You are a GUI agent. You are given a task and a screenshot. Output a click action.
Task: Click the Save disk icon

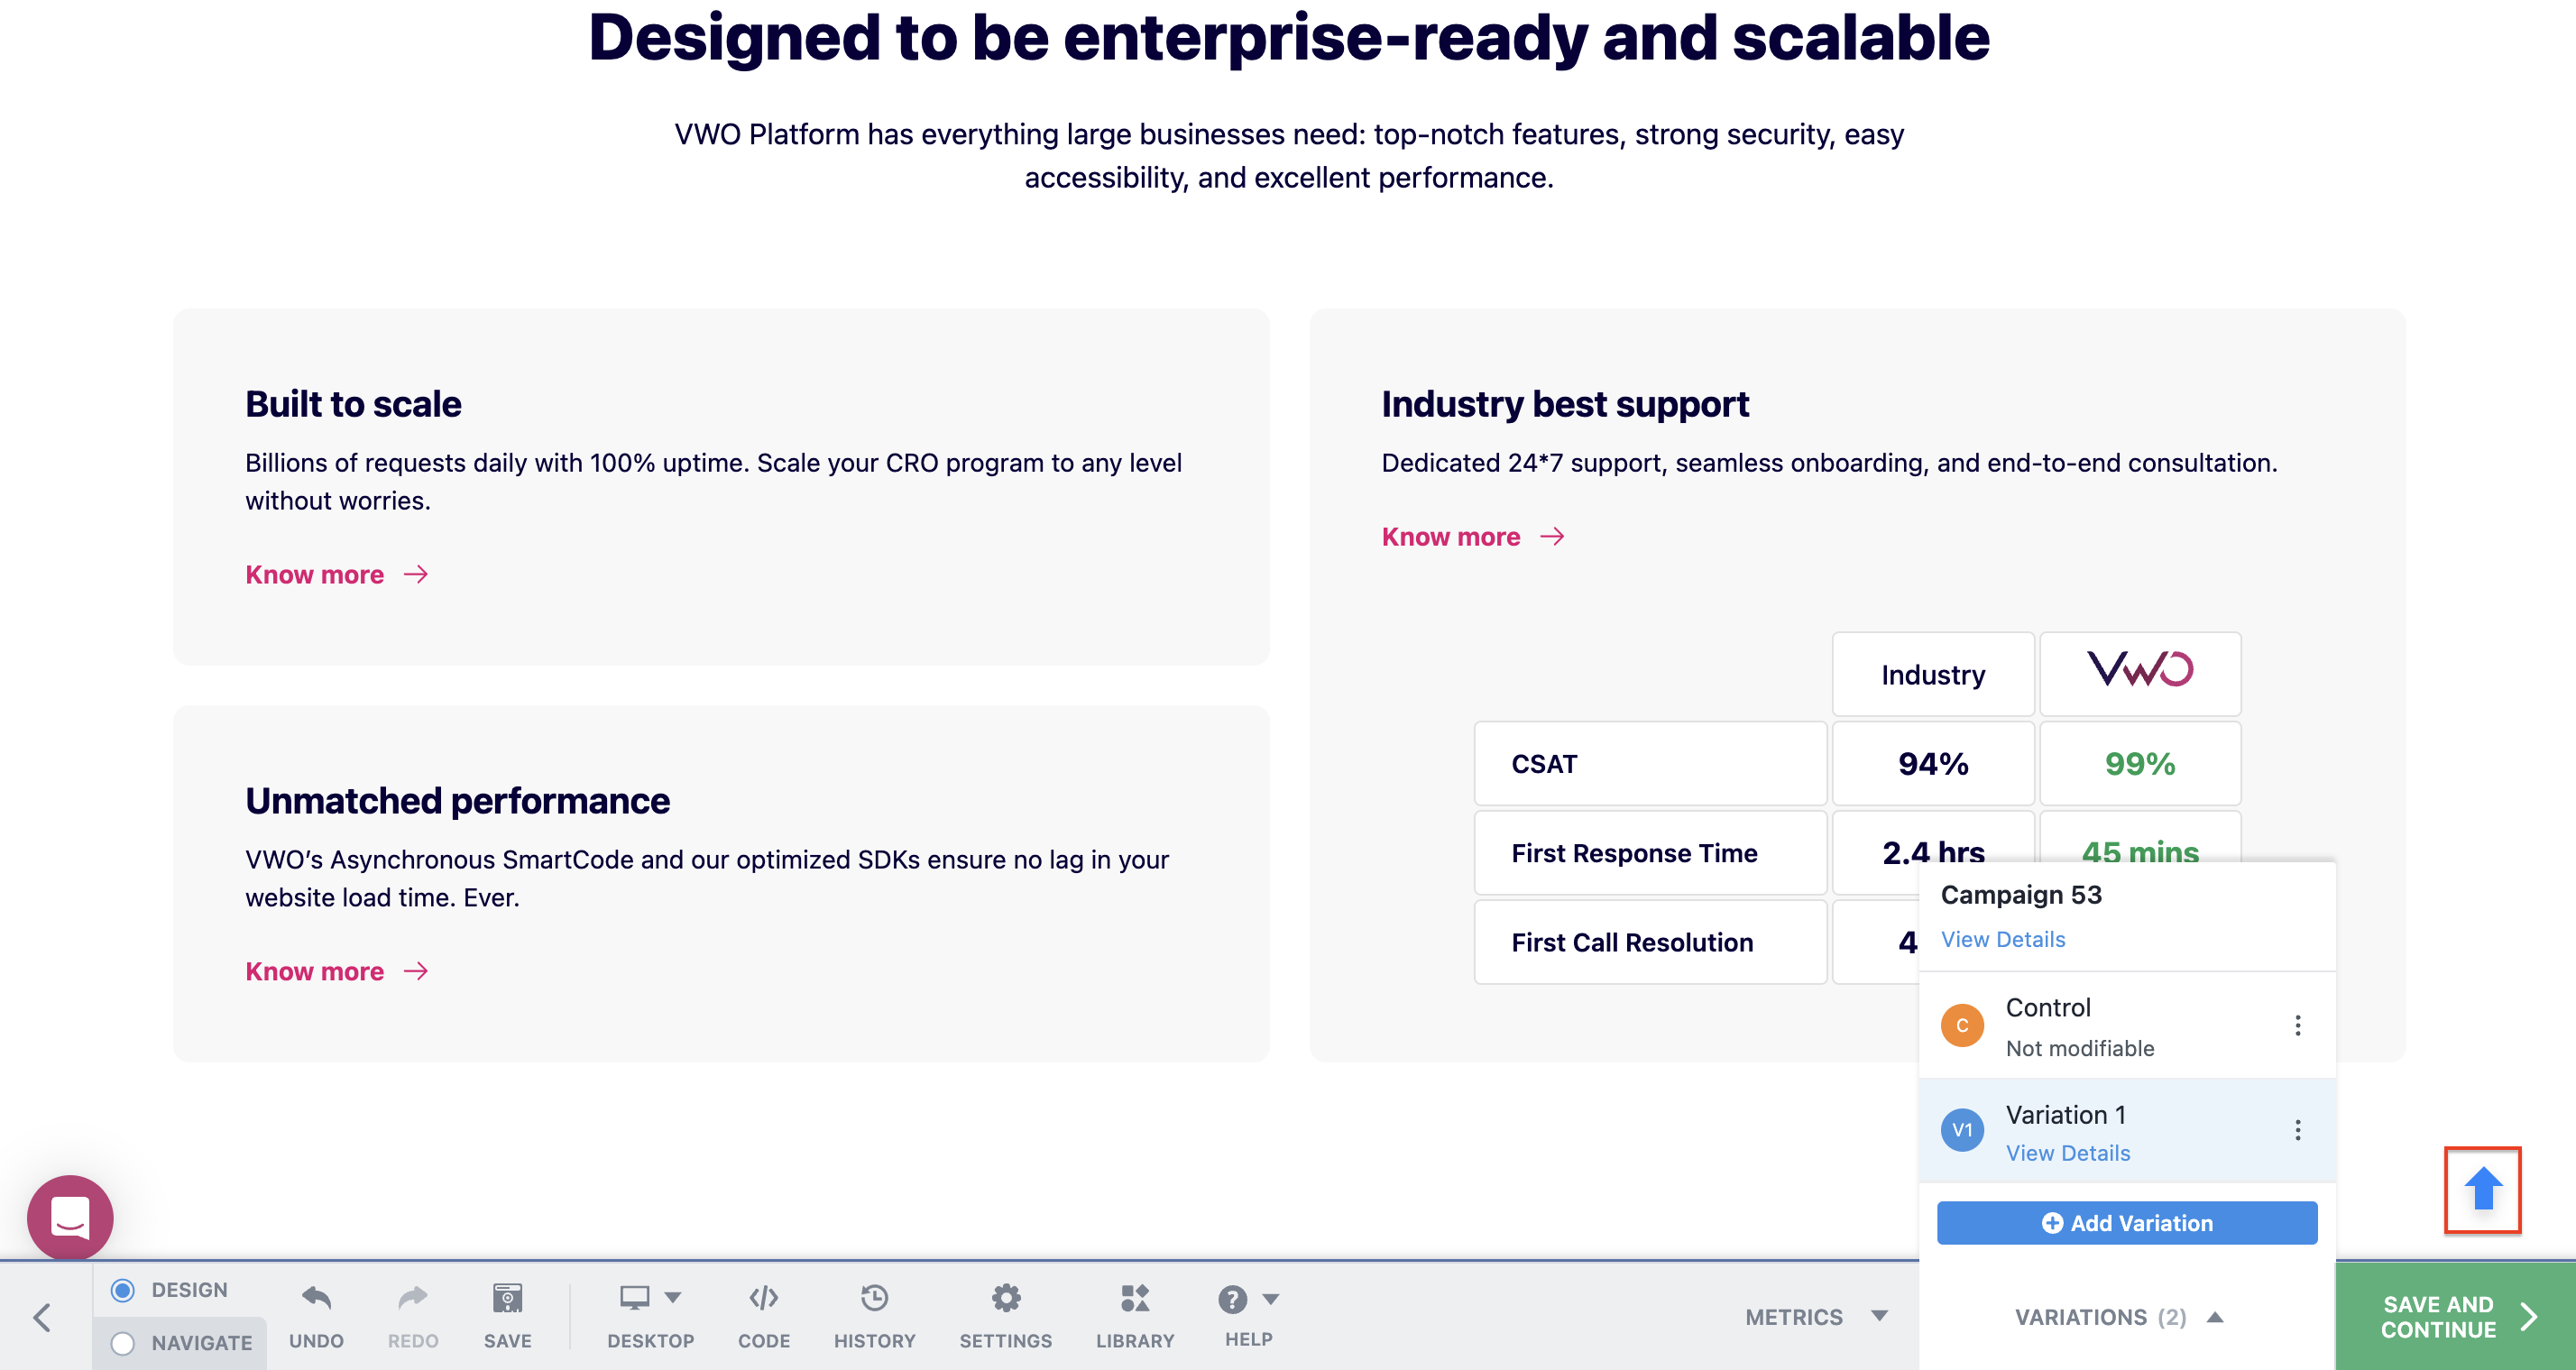(507, 1298)
